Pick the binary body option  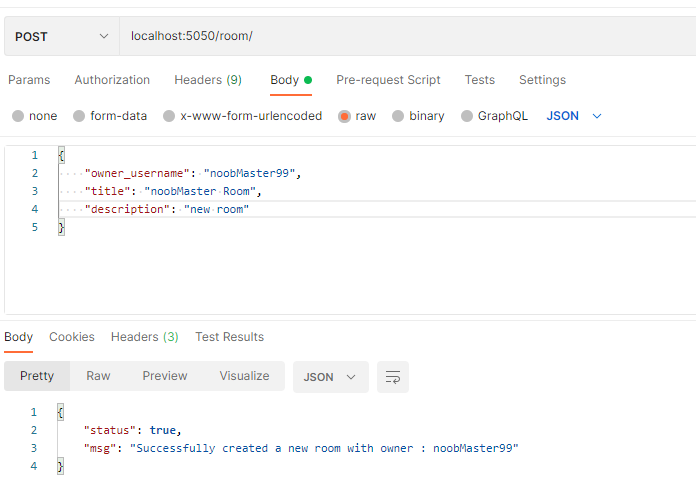(x=399, y=116)
